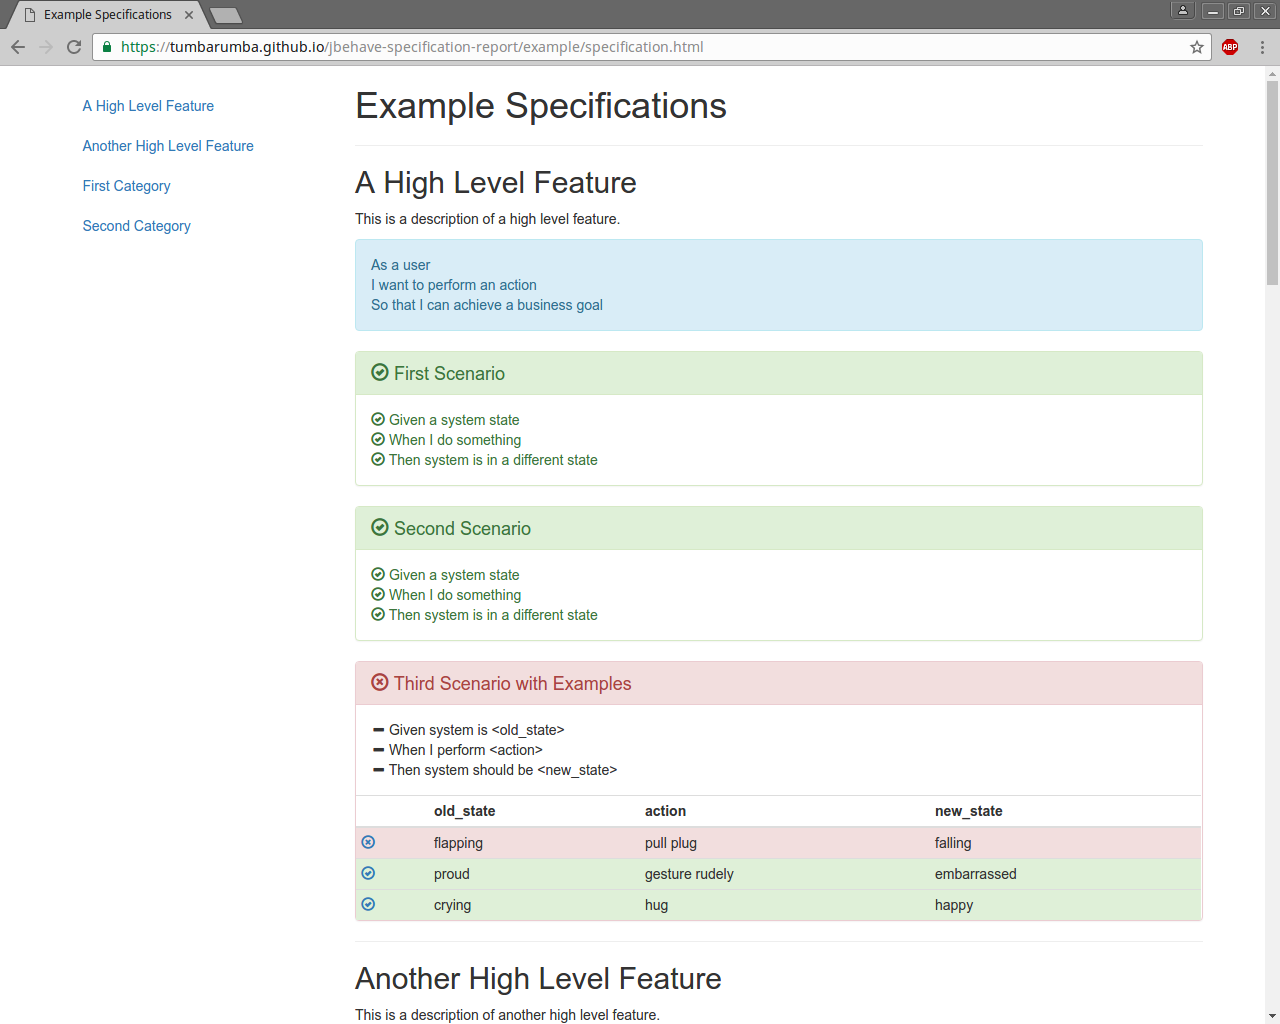Image resolution: width=1280 pixels, height=1024 pixels.
Task: Click the red failure icon beside Third Scenario
Action: tap(379, 682)
